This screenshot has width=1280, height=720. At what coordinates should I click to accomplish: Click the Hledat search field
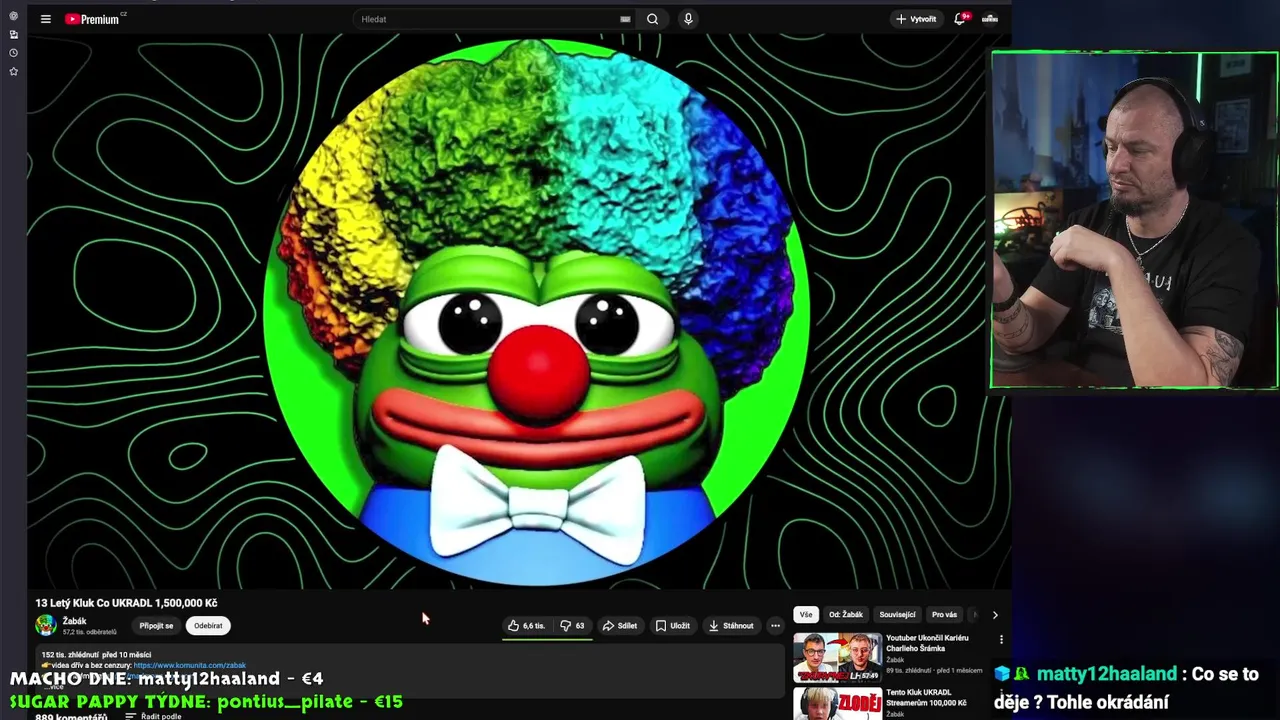tap(487, 19)
